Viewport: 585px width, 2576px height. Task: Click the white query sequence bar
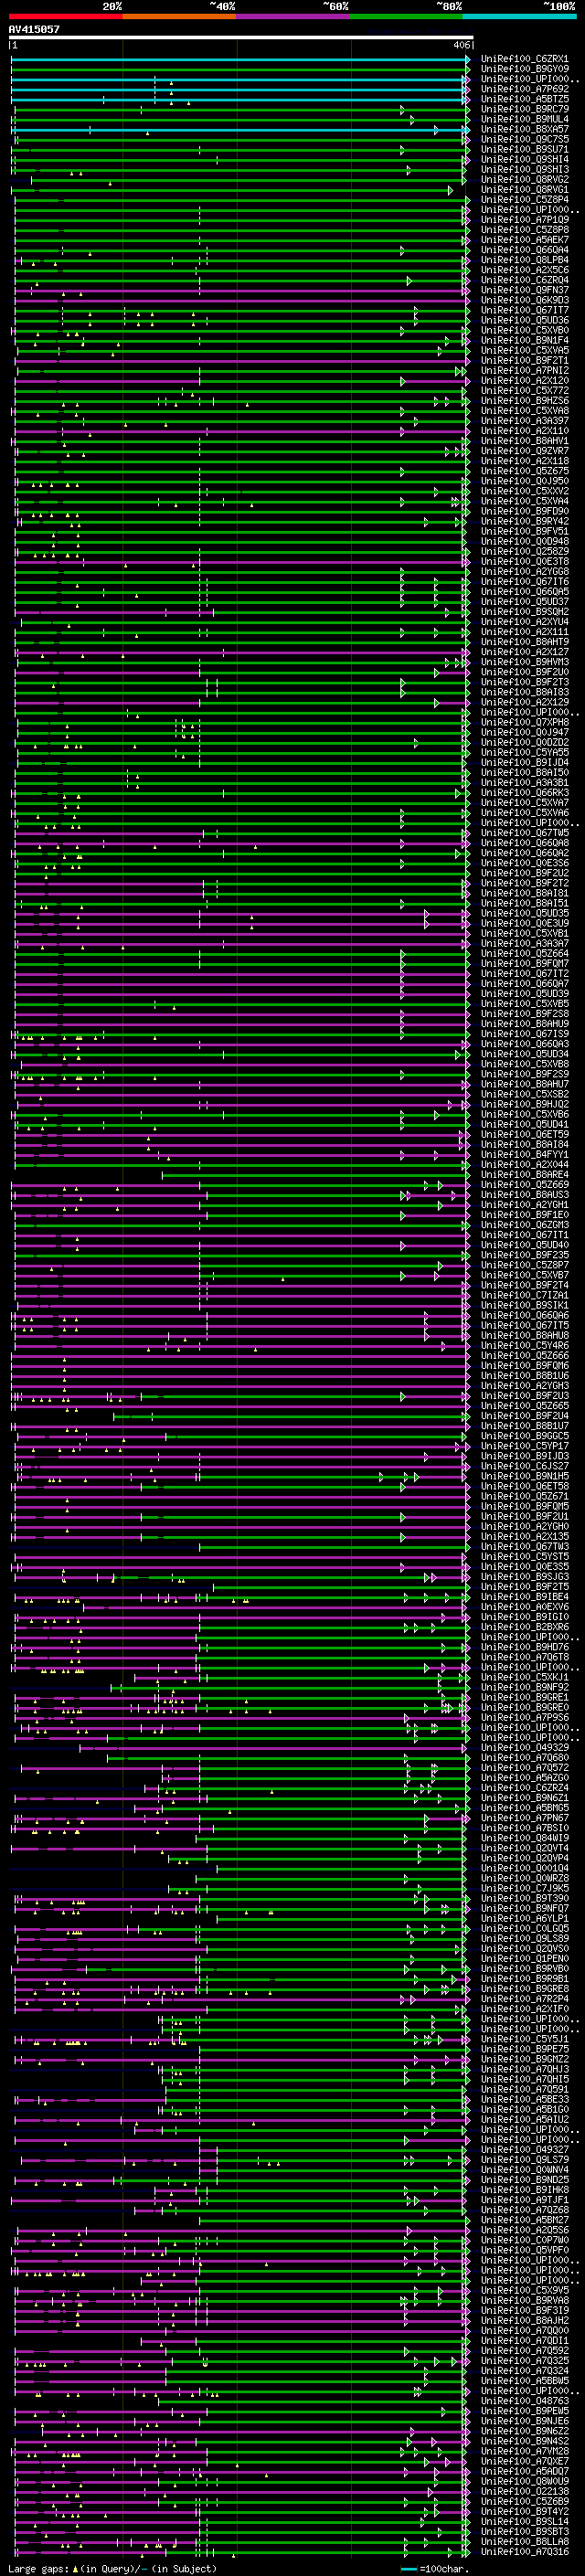click(241, 37)
